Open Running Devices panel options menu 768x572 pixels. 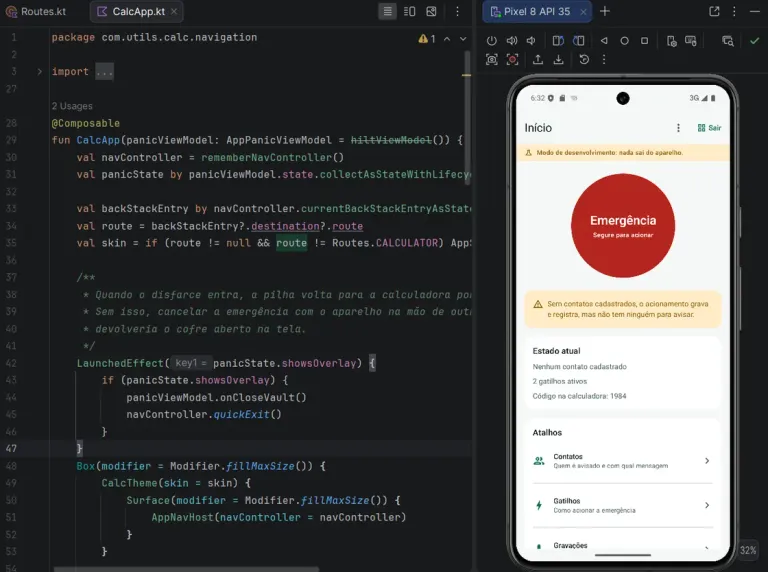pos(734,11)
